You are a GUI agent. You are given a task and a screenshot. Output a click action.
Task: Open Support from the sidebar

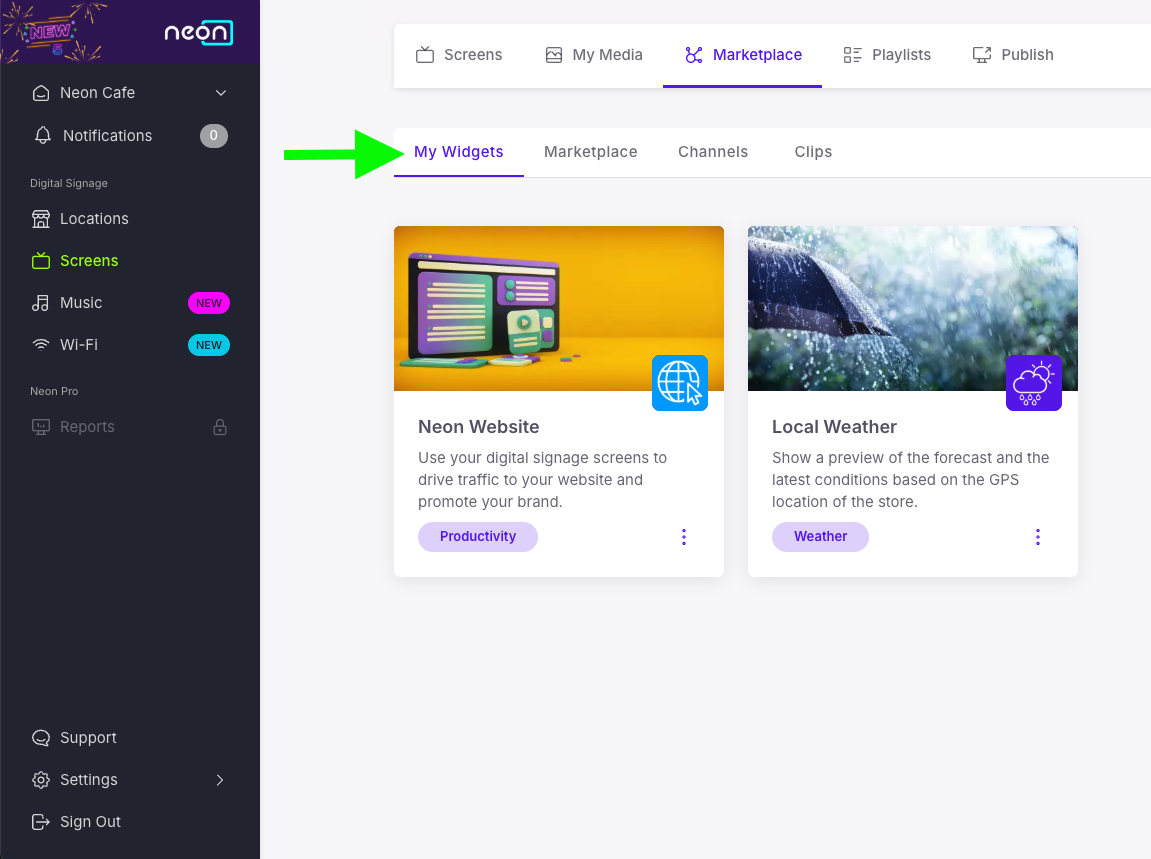tap(88, 738)
